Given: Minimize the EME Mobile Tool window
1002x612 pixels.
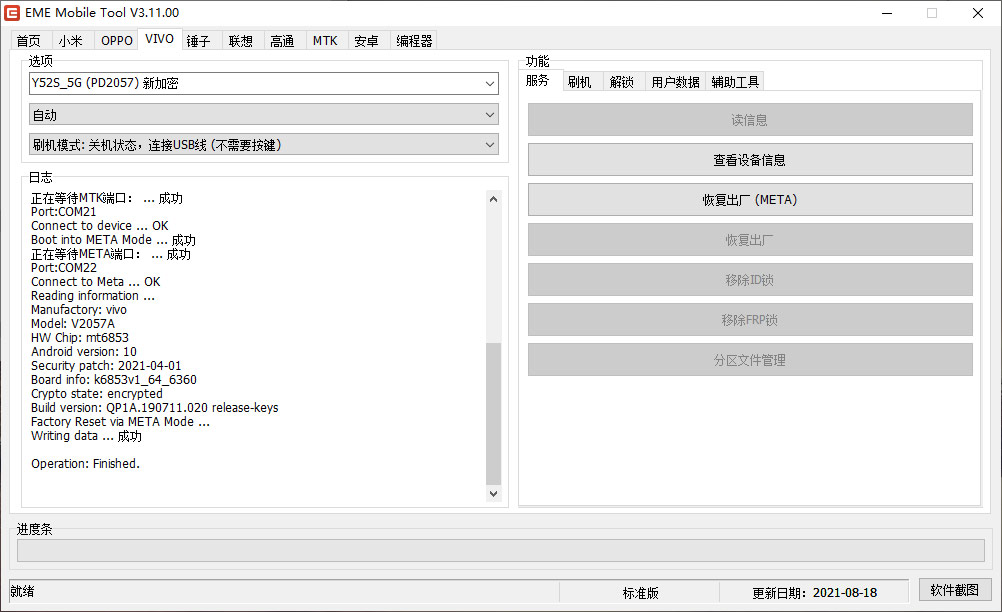Looking at the screenshot, I should pyautogui.click(x=887, y=13).
